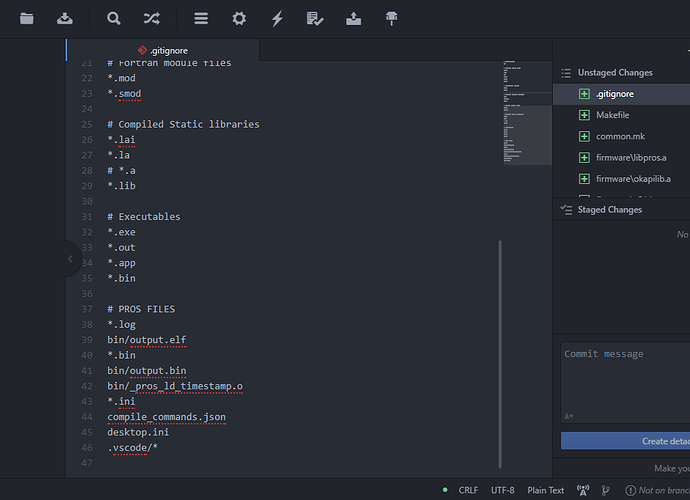This screenshot has height=500, width=690.
Task: Change Plain Text grammar selector
Action: pos(546,490)
